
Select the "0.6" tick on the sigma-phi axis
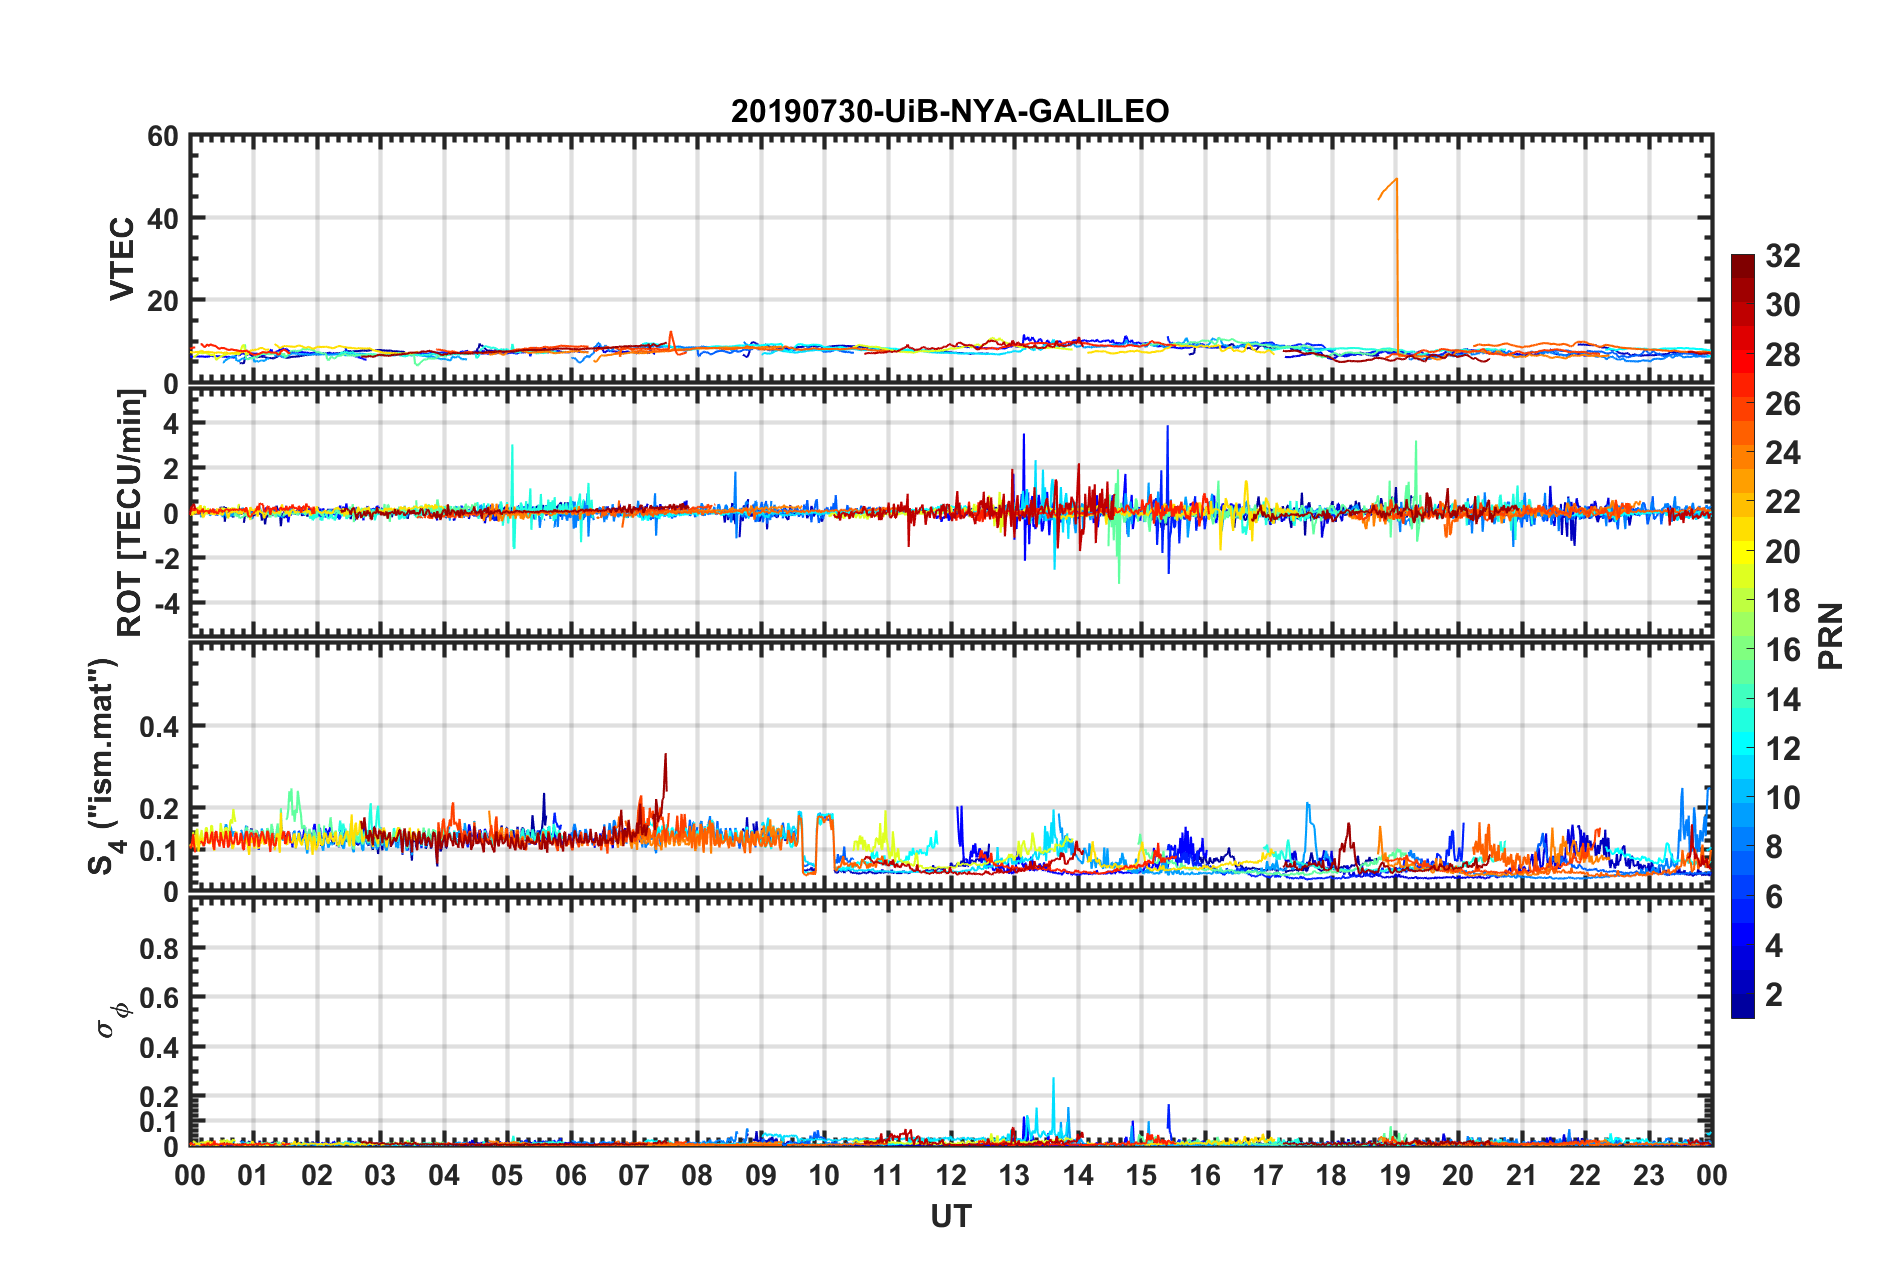click(159, 998)
